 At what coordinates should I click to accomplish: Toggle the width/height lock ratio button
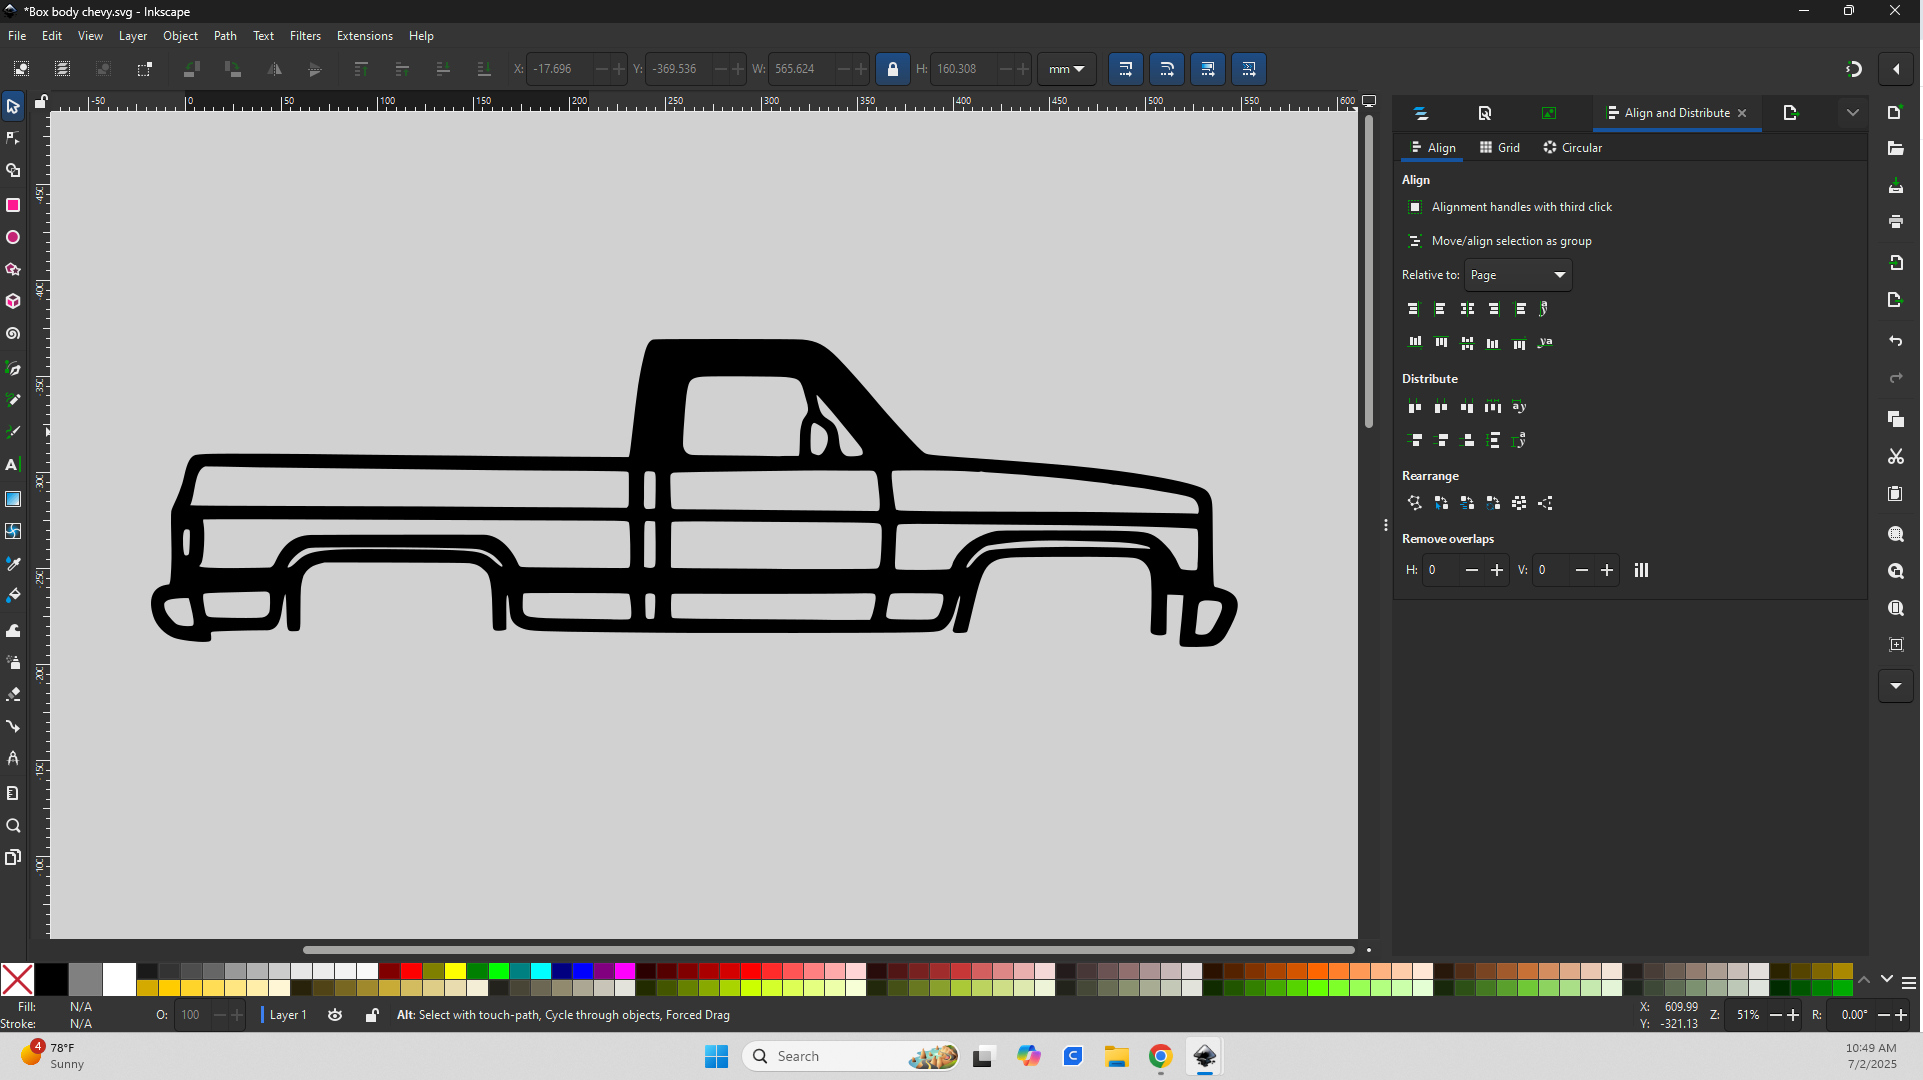893,69
